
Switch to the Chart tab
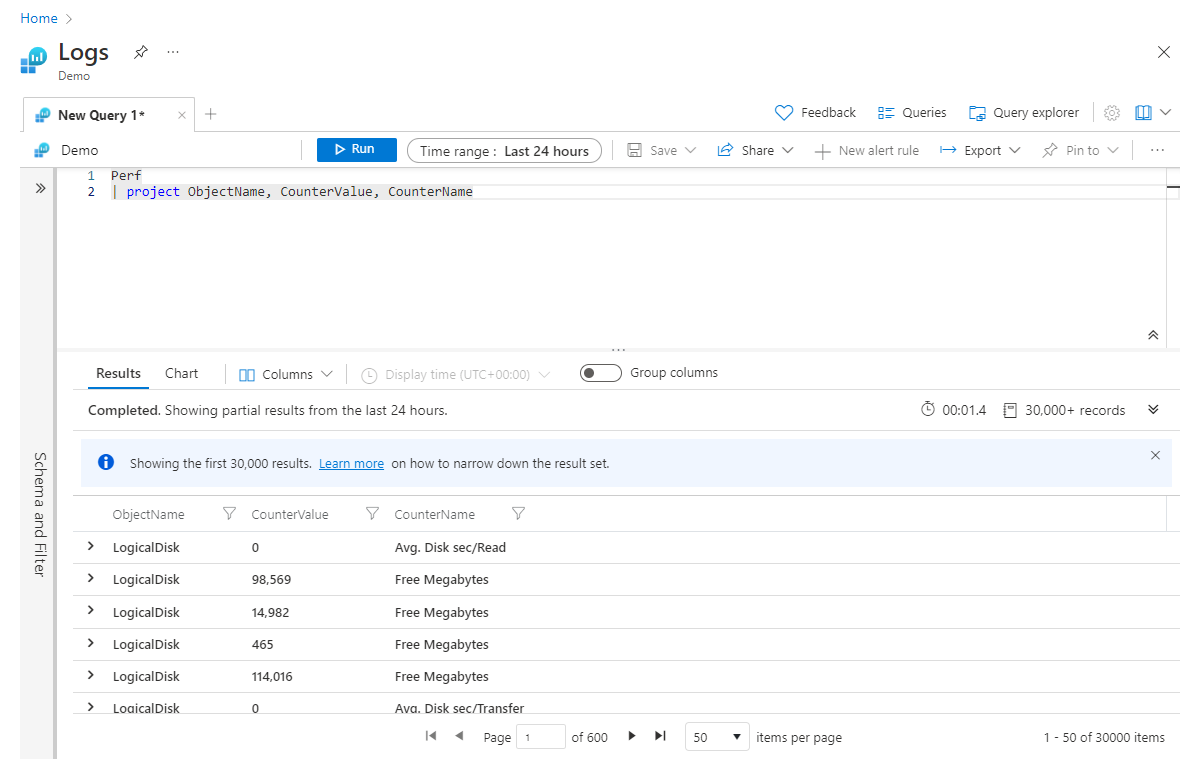[x=182, y=373]
